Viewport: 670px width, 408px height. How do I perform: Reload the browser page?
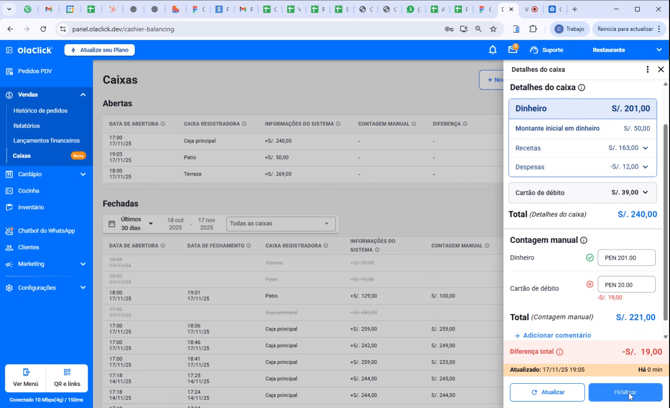pos(43,29)
